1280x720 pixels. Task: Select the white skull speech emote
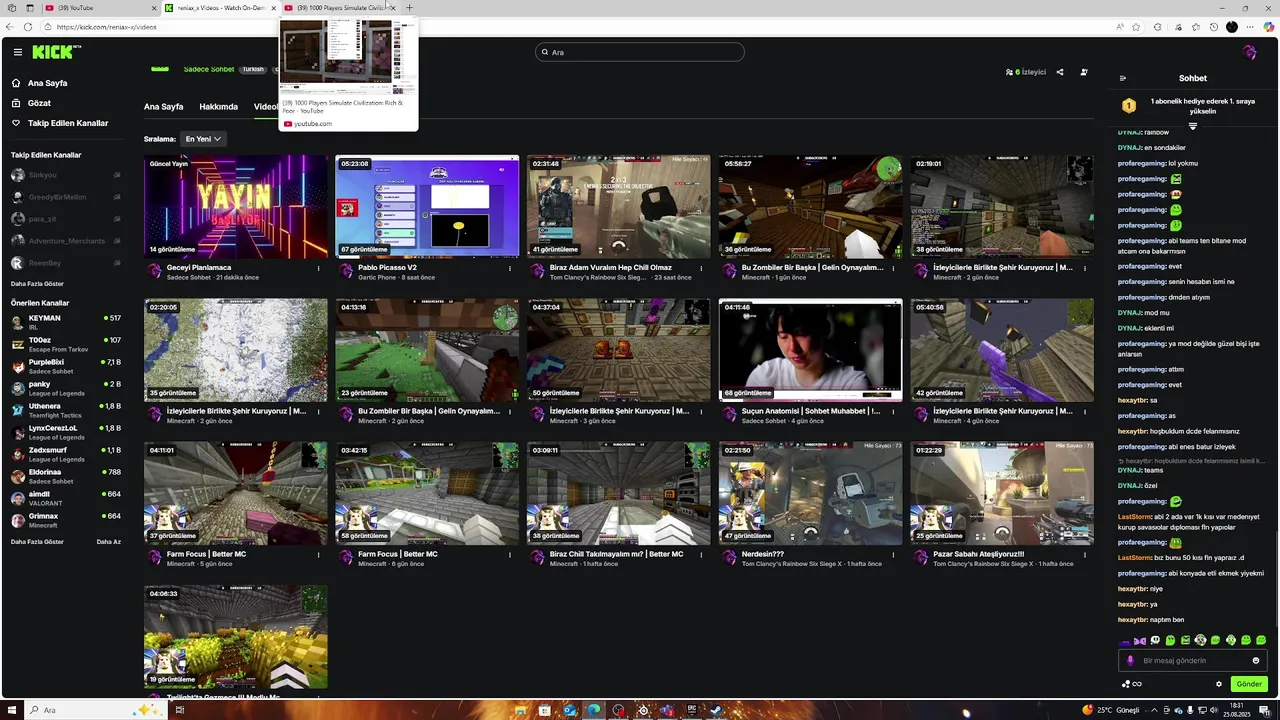1155,640
